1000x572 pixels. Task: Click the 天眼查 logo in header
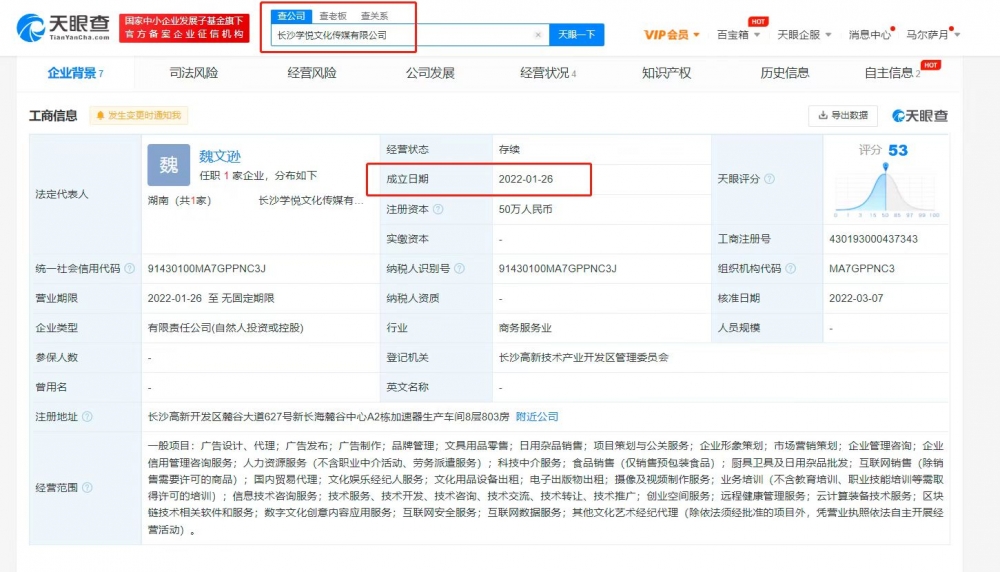pyautogui.click(x=62, y=27)
